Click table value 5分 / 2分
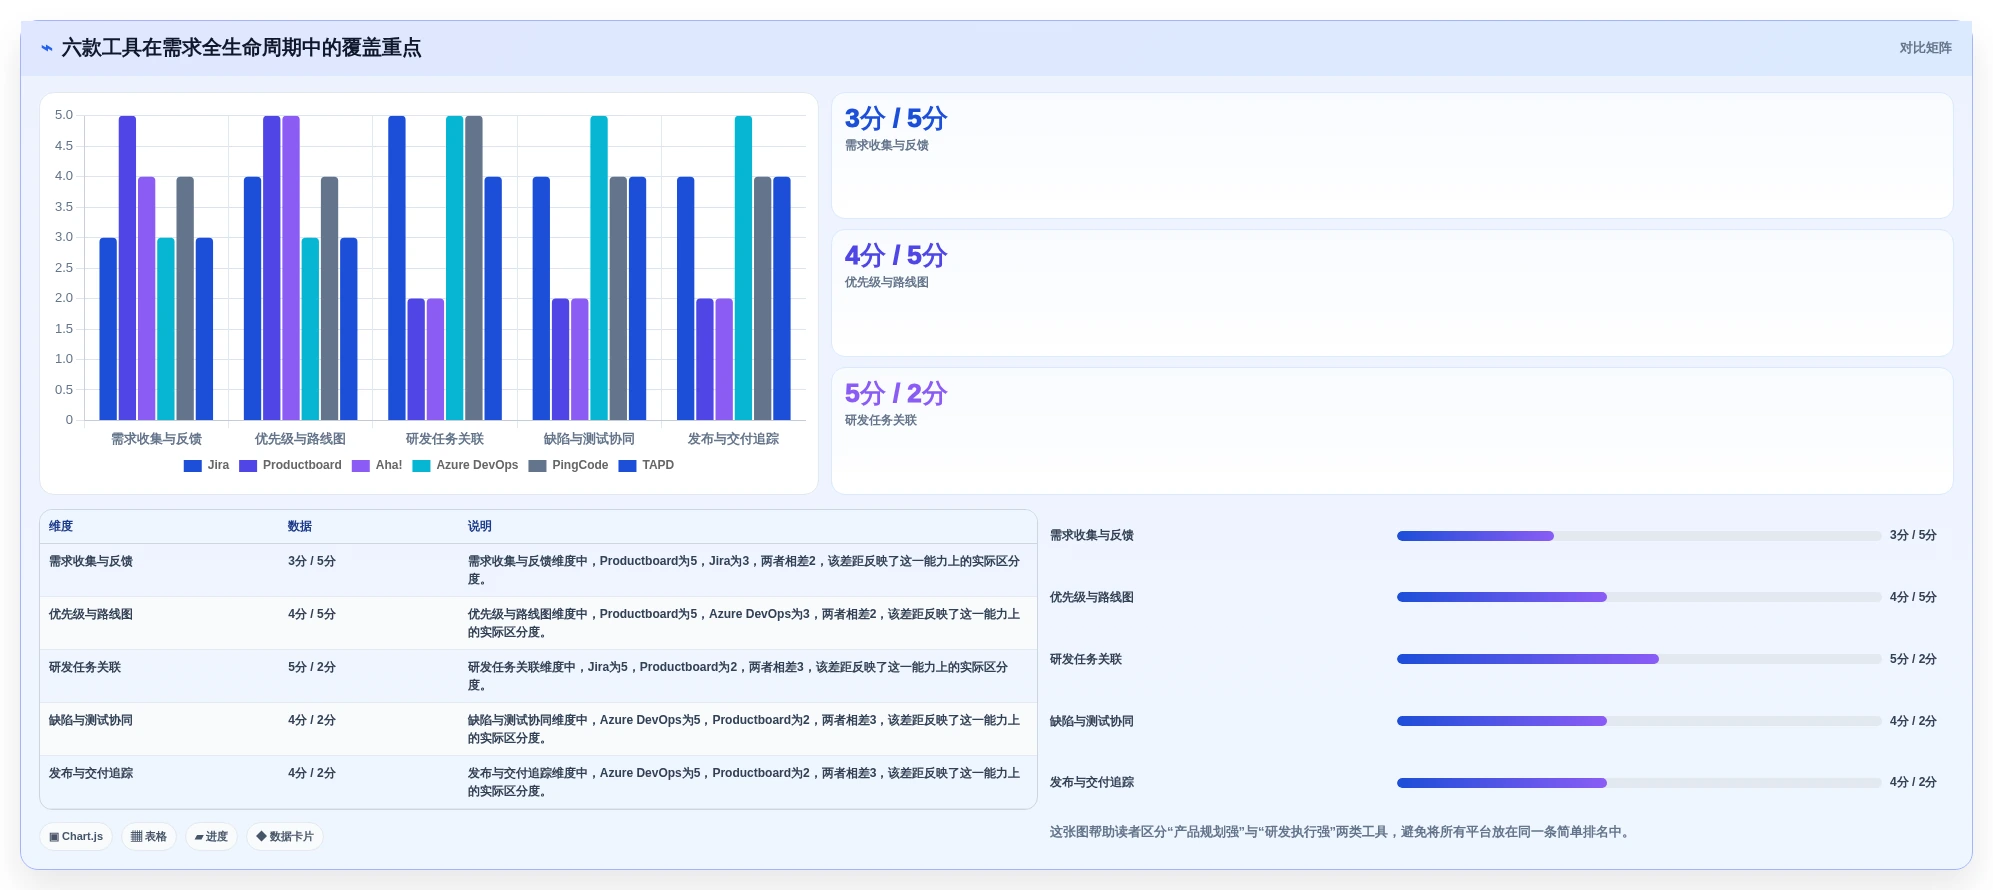This screenshot has height=890, width=1993. pyautogui.click(x=312, y=668)
